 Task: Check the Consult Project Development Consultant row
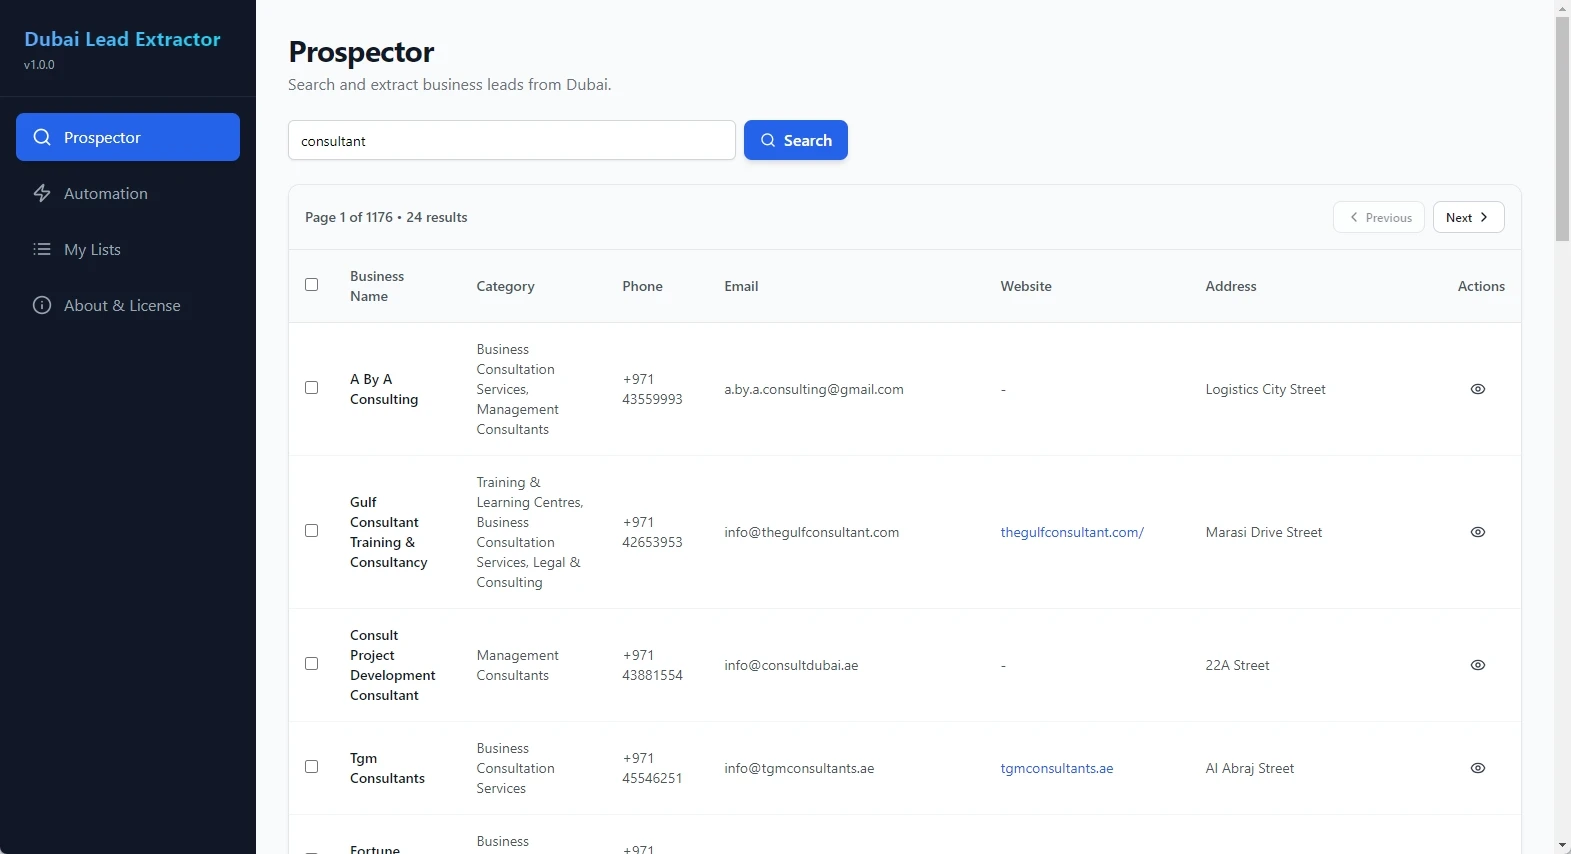coord(312,664)
